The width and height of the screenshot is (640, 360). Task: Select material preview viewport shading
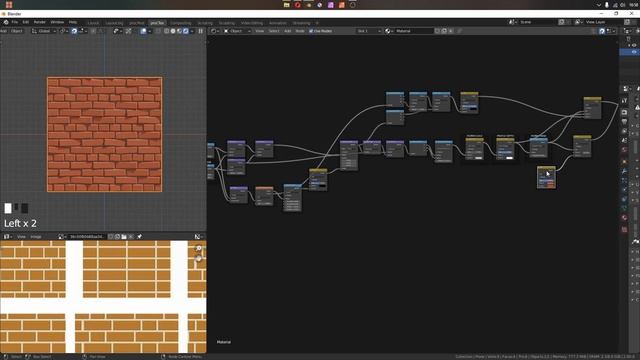pyautogui.click(x=180, y=31)
